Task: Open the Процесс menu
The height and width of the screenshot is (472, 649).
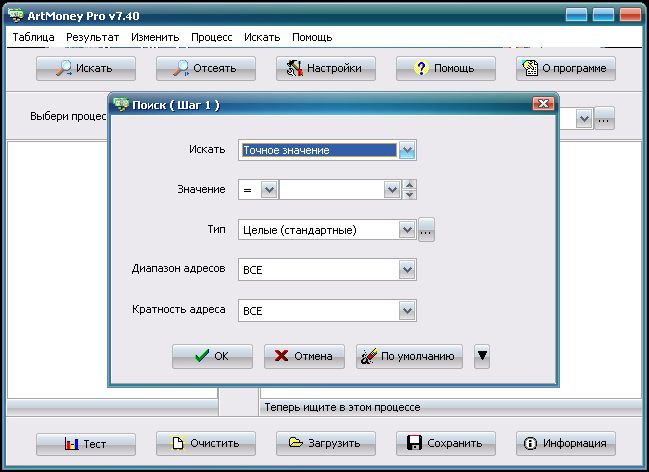Action: point(212,37)
